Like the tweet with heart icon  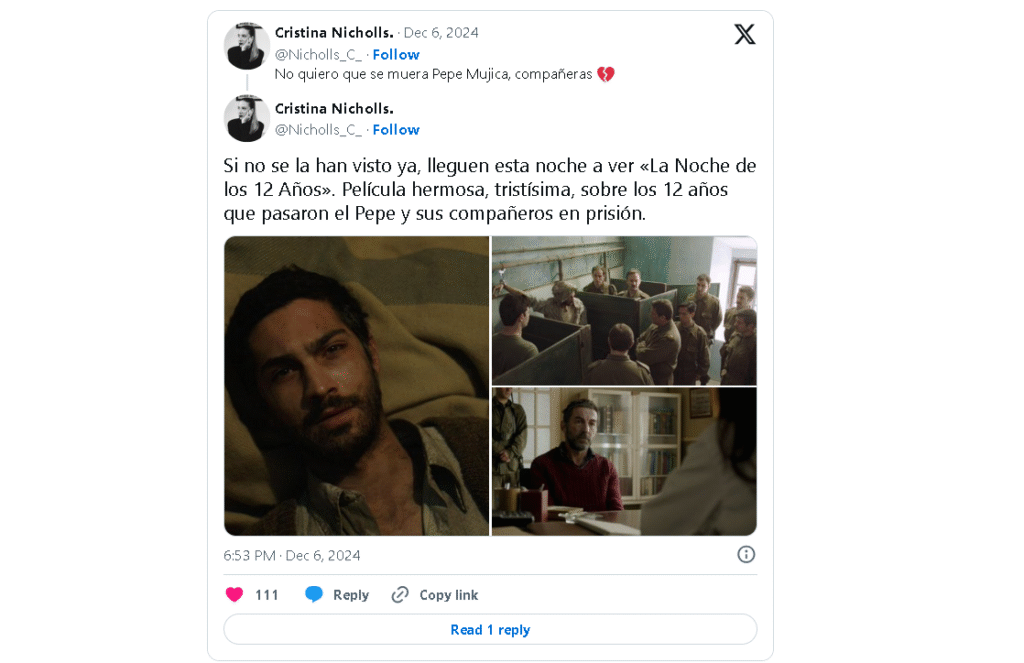pos(234,594)
